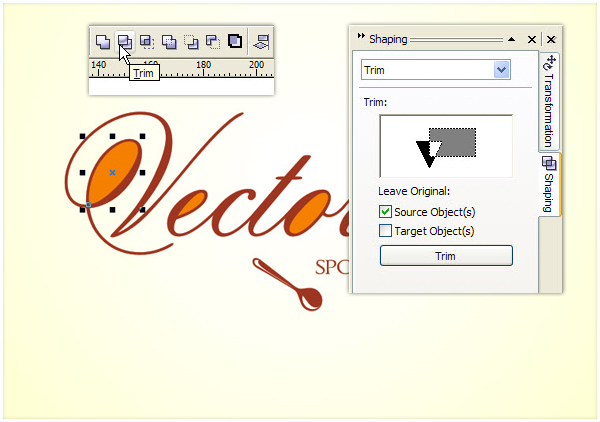This screenshot has width=600, height=422.
Task: Click the Trim shaping icon
Action: pyautogui.click(x=125, y=42)
